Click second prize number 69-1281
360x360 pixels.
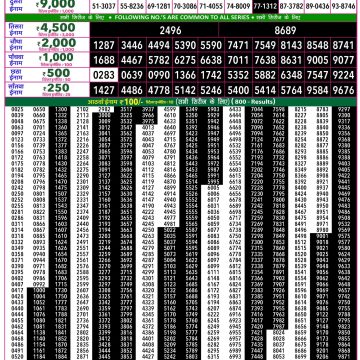pos(159,6)
